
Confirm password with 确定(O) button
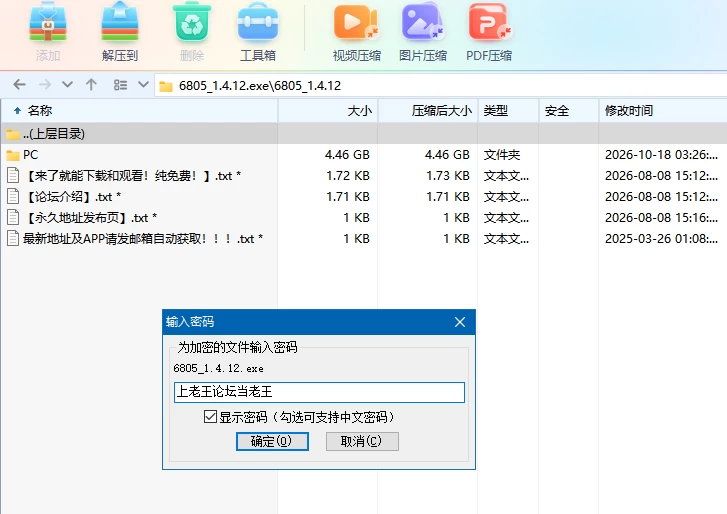tap(272, 441)
